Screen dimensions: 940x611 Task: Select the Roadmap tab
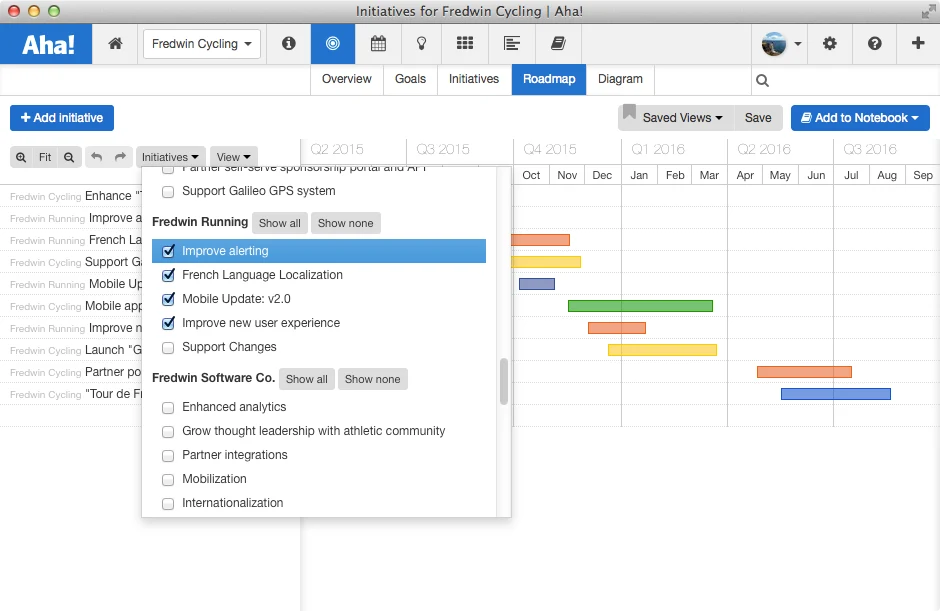pyautogui.click(x=549, y=79)
